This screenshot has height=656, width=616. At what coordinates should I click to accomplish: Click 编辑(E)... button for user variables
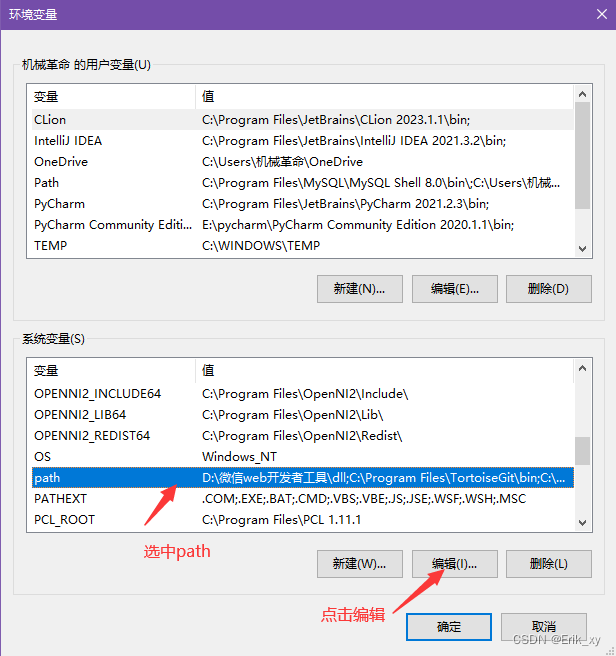tap(455, 289)
